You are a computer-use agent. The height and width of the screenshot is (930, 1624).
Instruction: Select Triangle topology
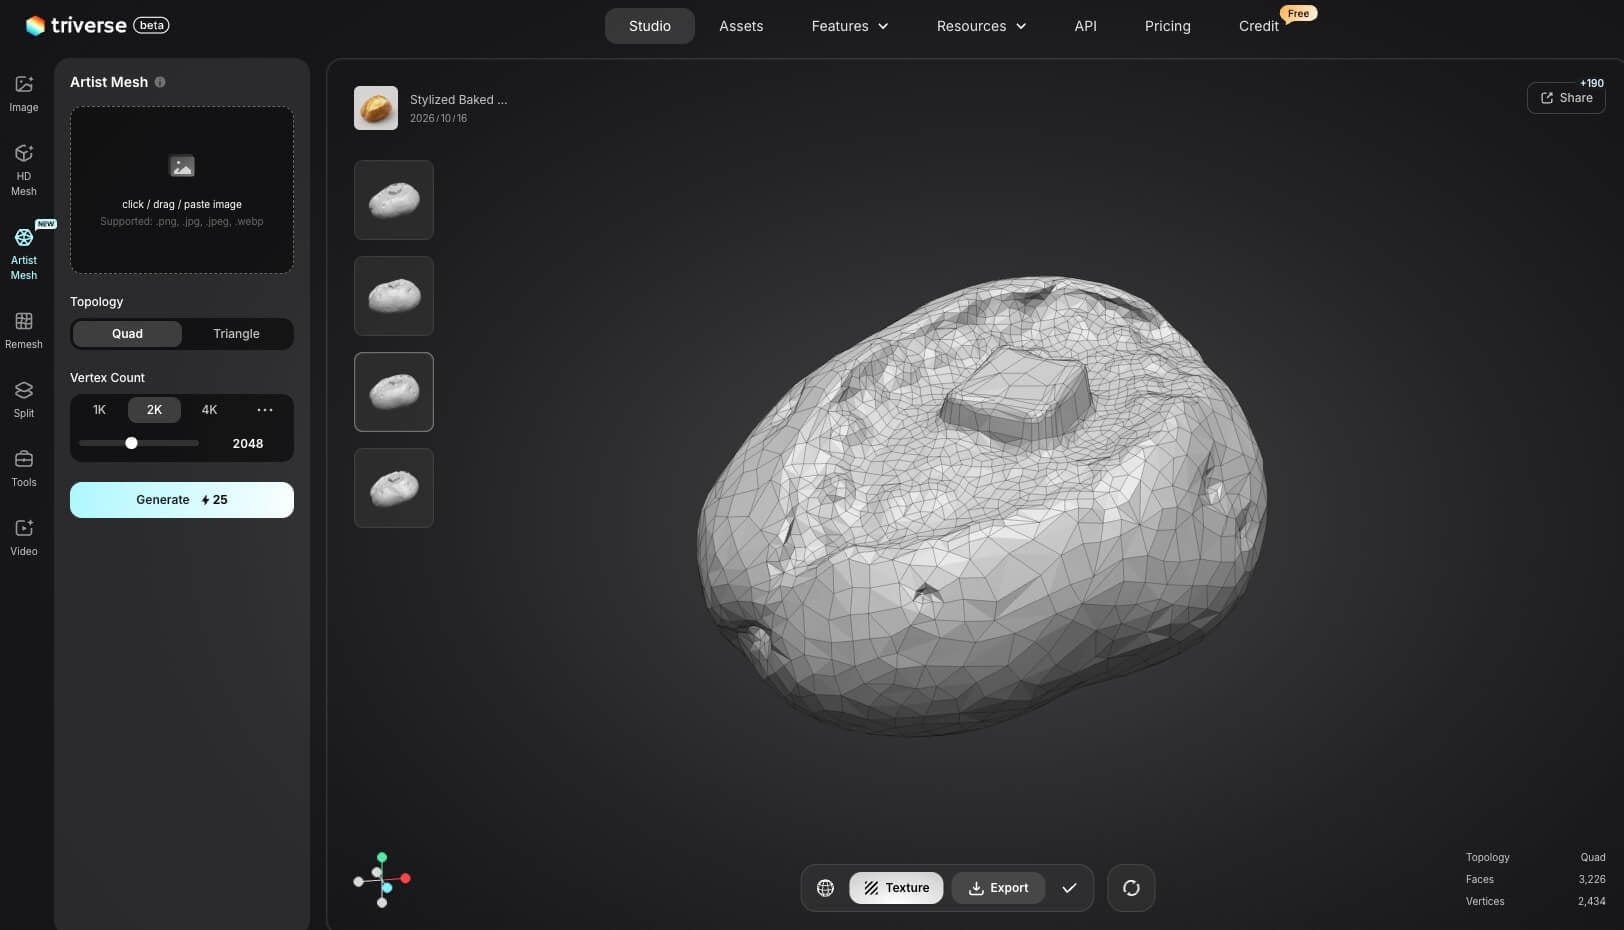pos(236,334)
